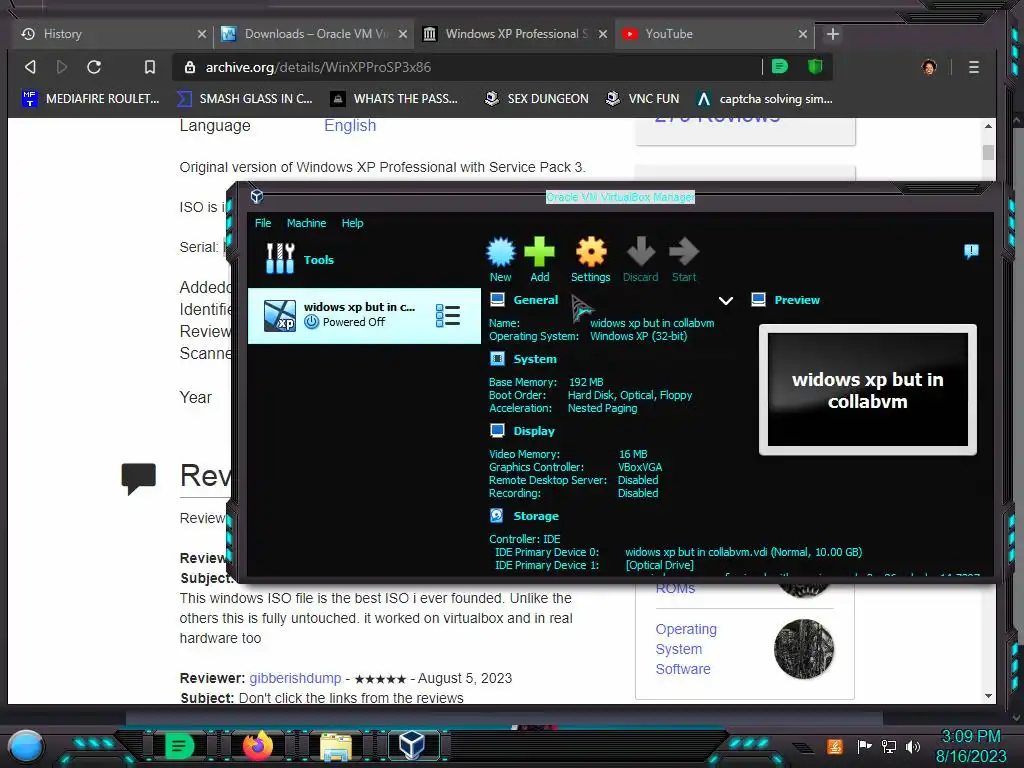Open the browser hamburger menu
The height and width of the screenshot is (768, 1024).
973,67
